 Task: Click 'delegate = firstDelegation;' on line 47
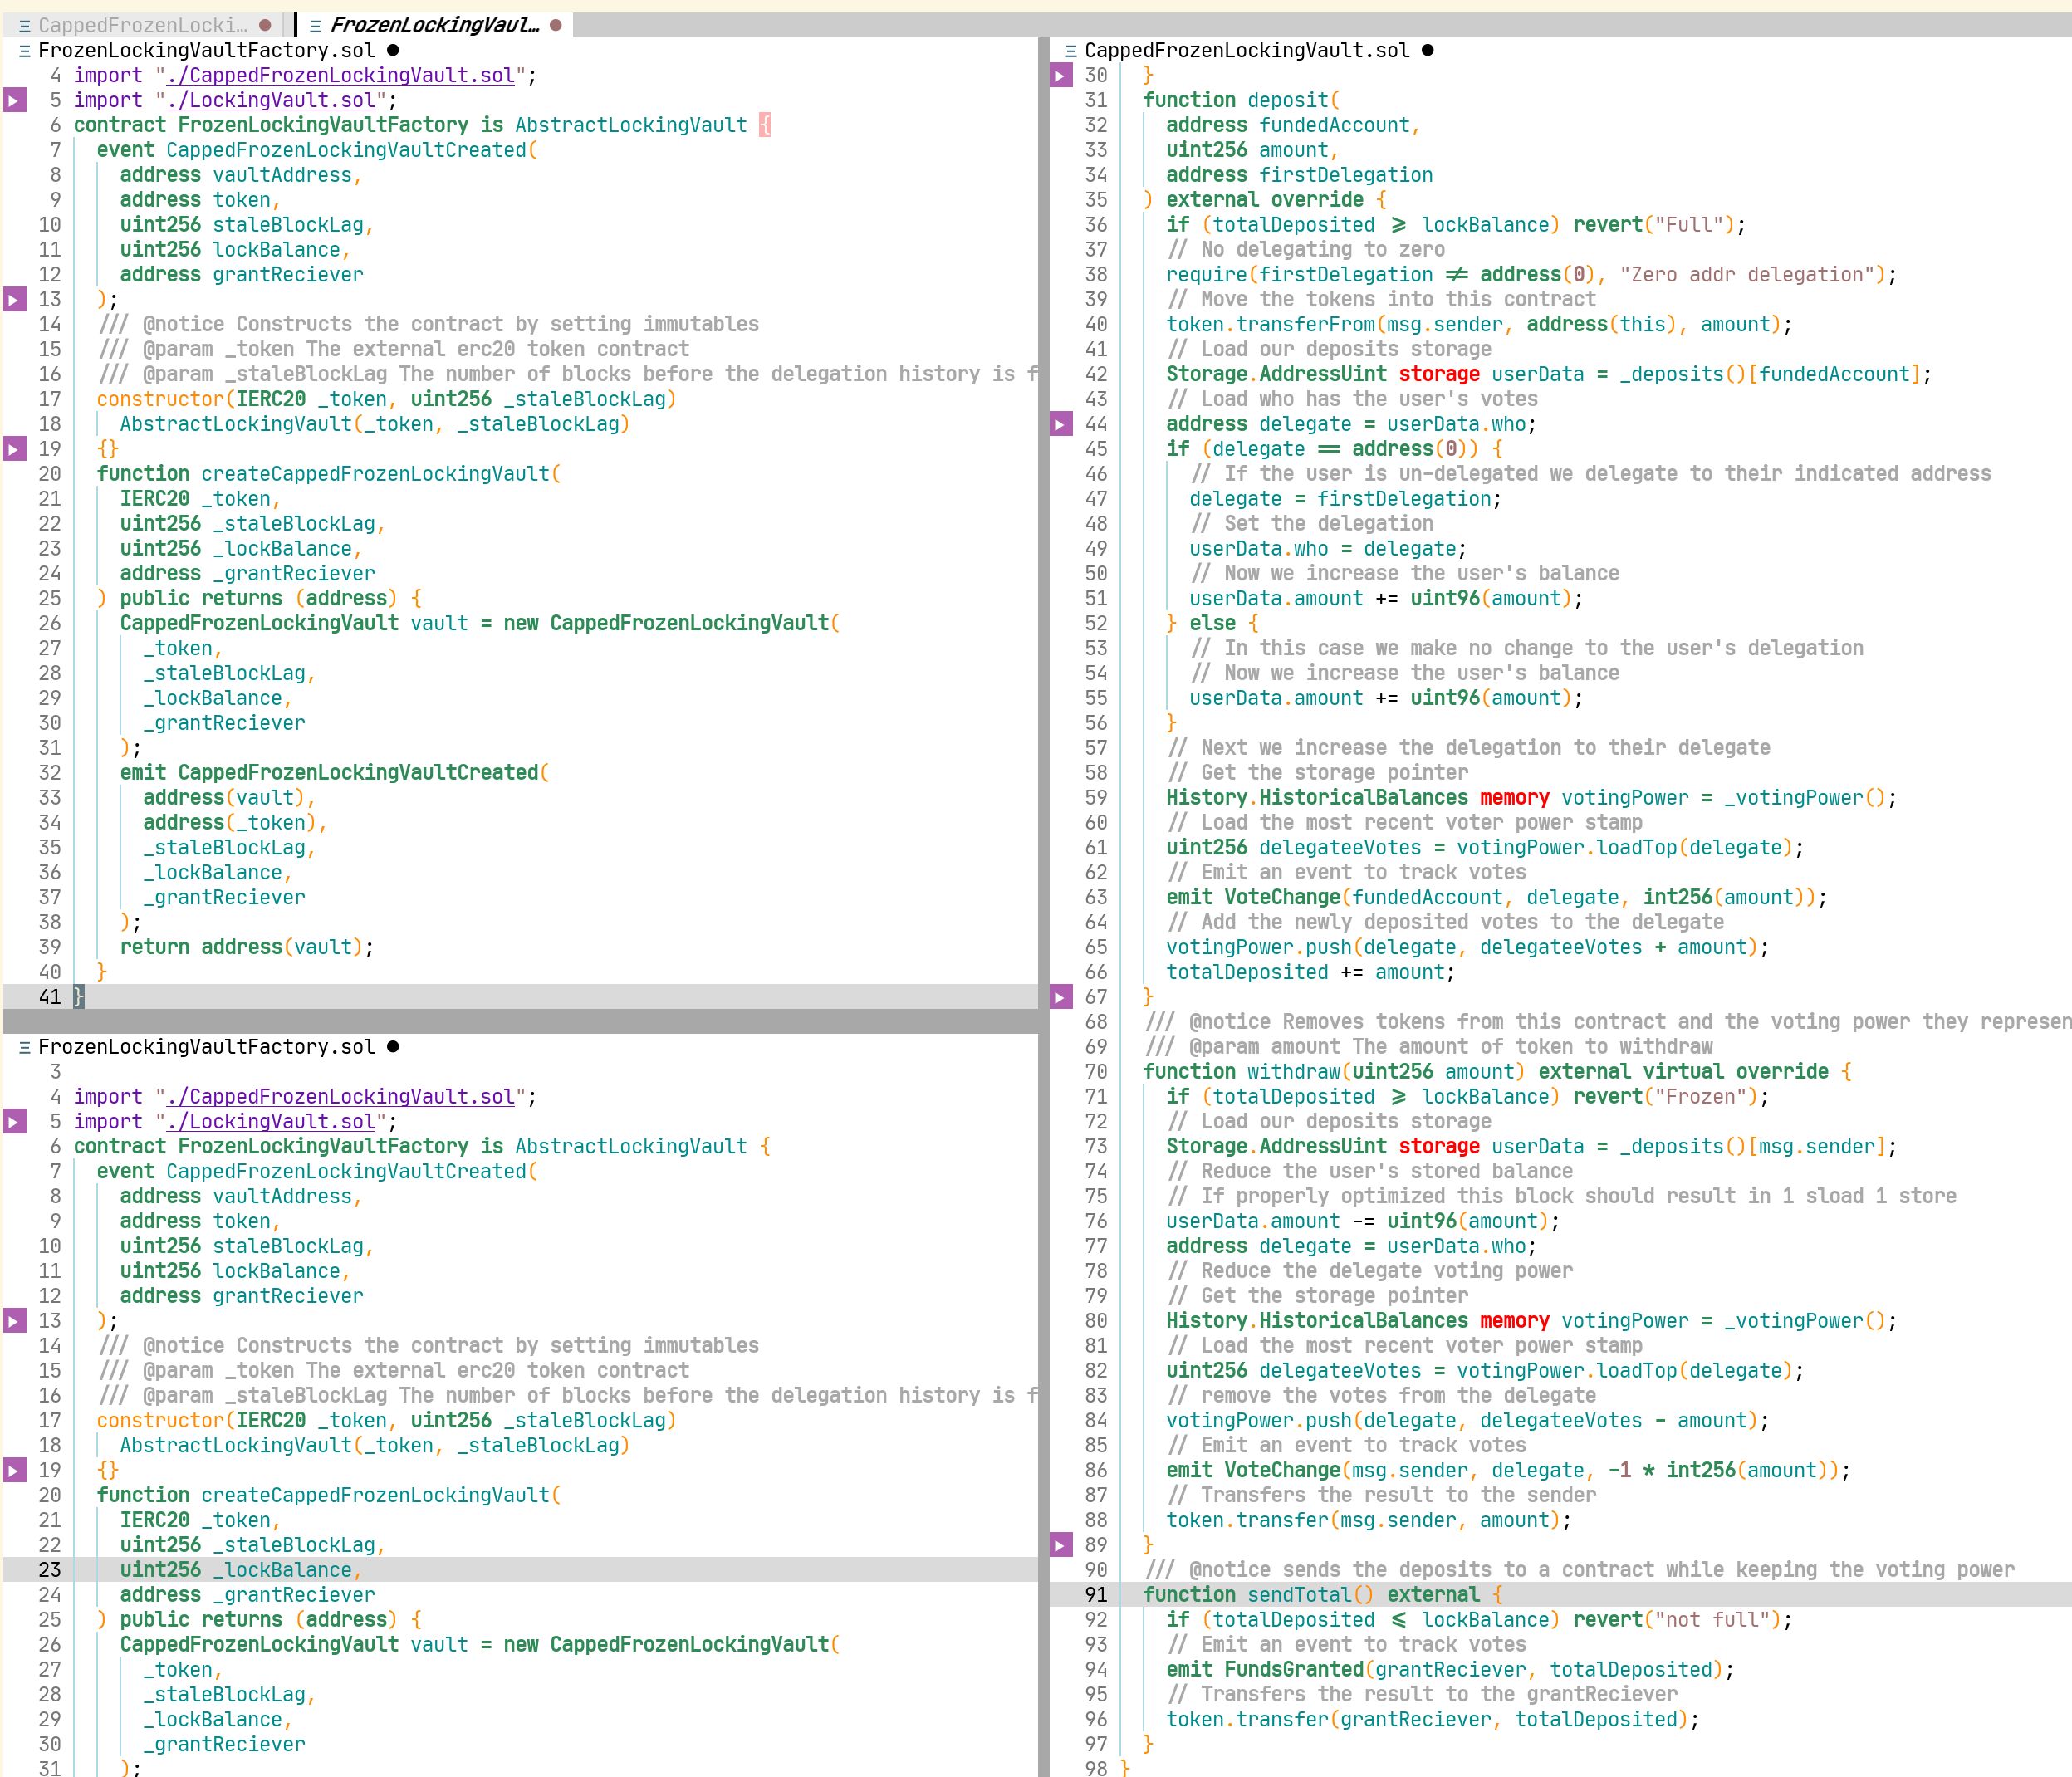(x=1345, y=499)
